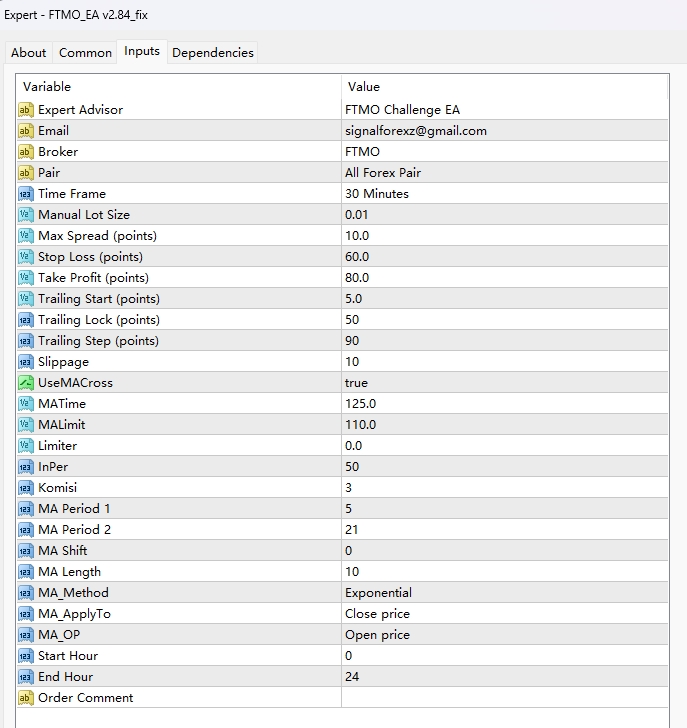Click the double icon next to MALimit
The width and height of the screenshot is (687, 728).
click(x=26, y=425)
